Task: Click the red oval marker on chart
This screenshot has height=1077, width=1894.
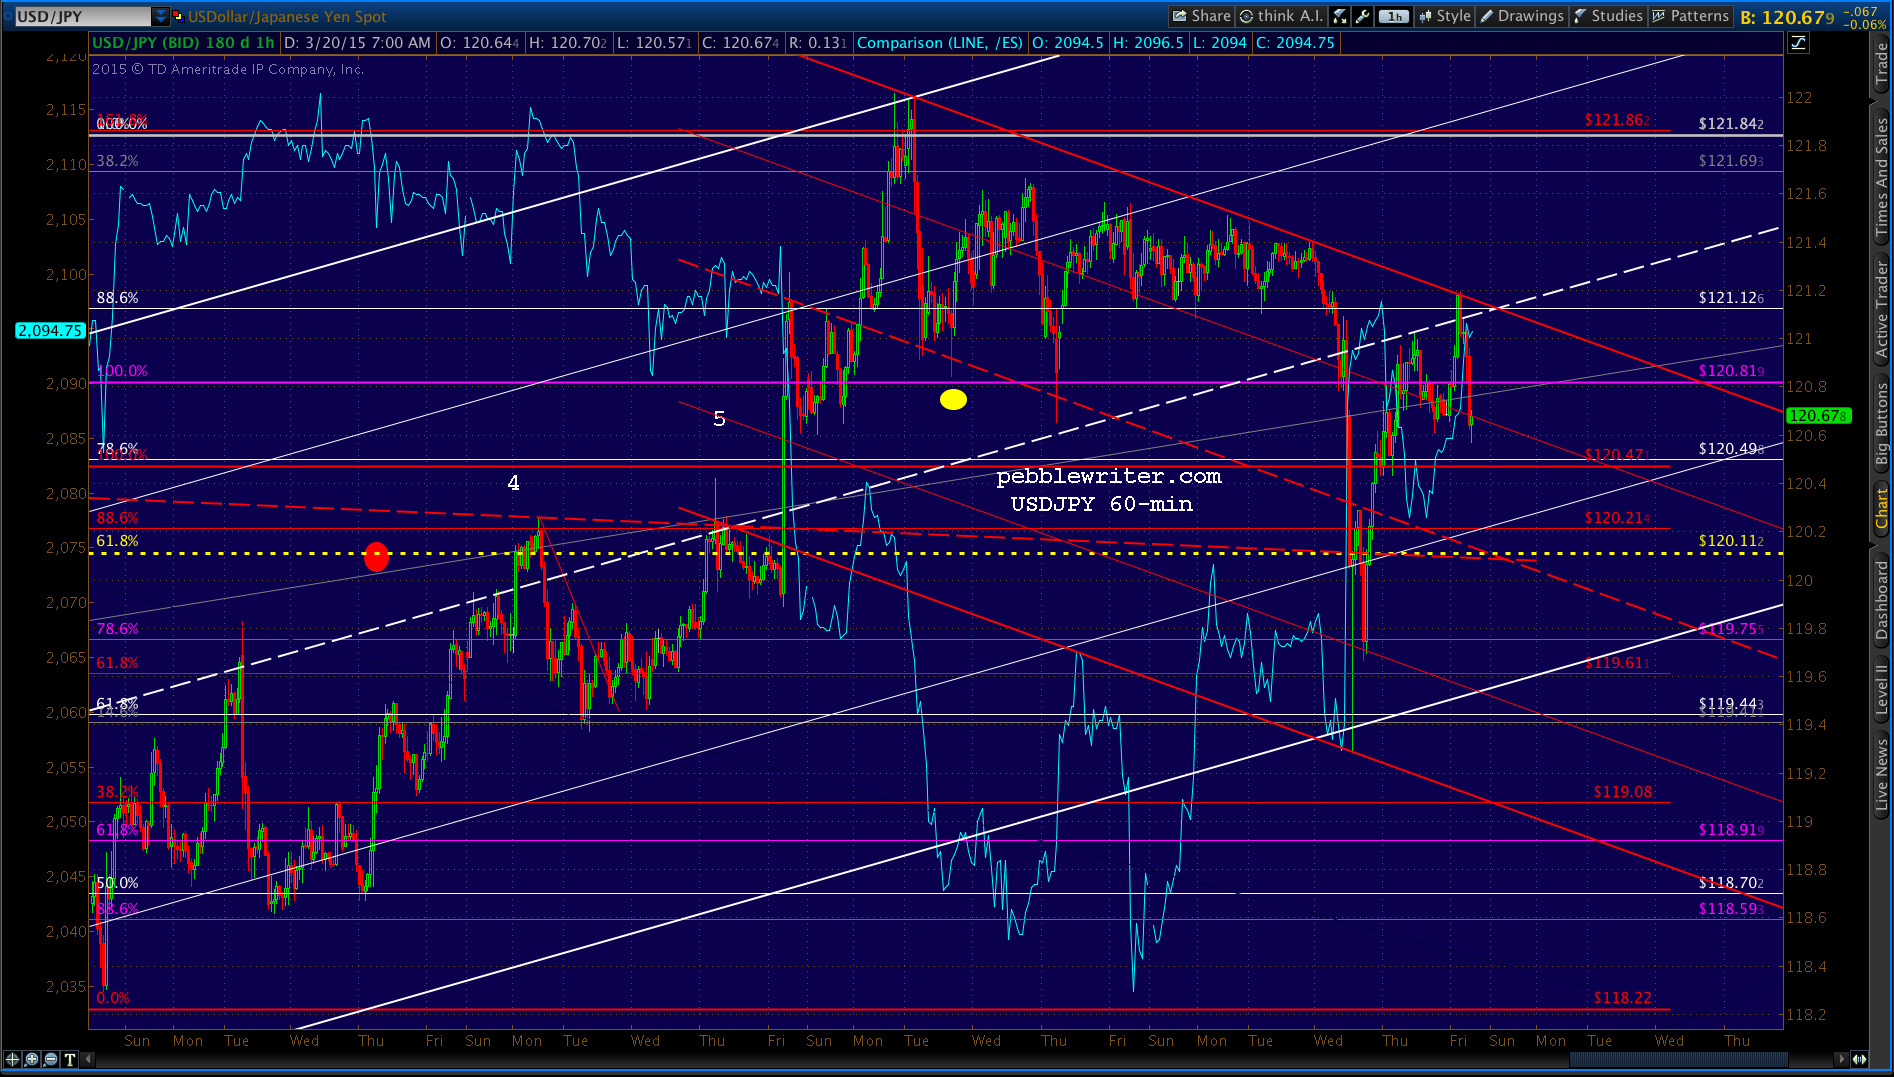Action: (x=376, y=556)
